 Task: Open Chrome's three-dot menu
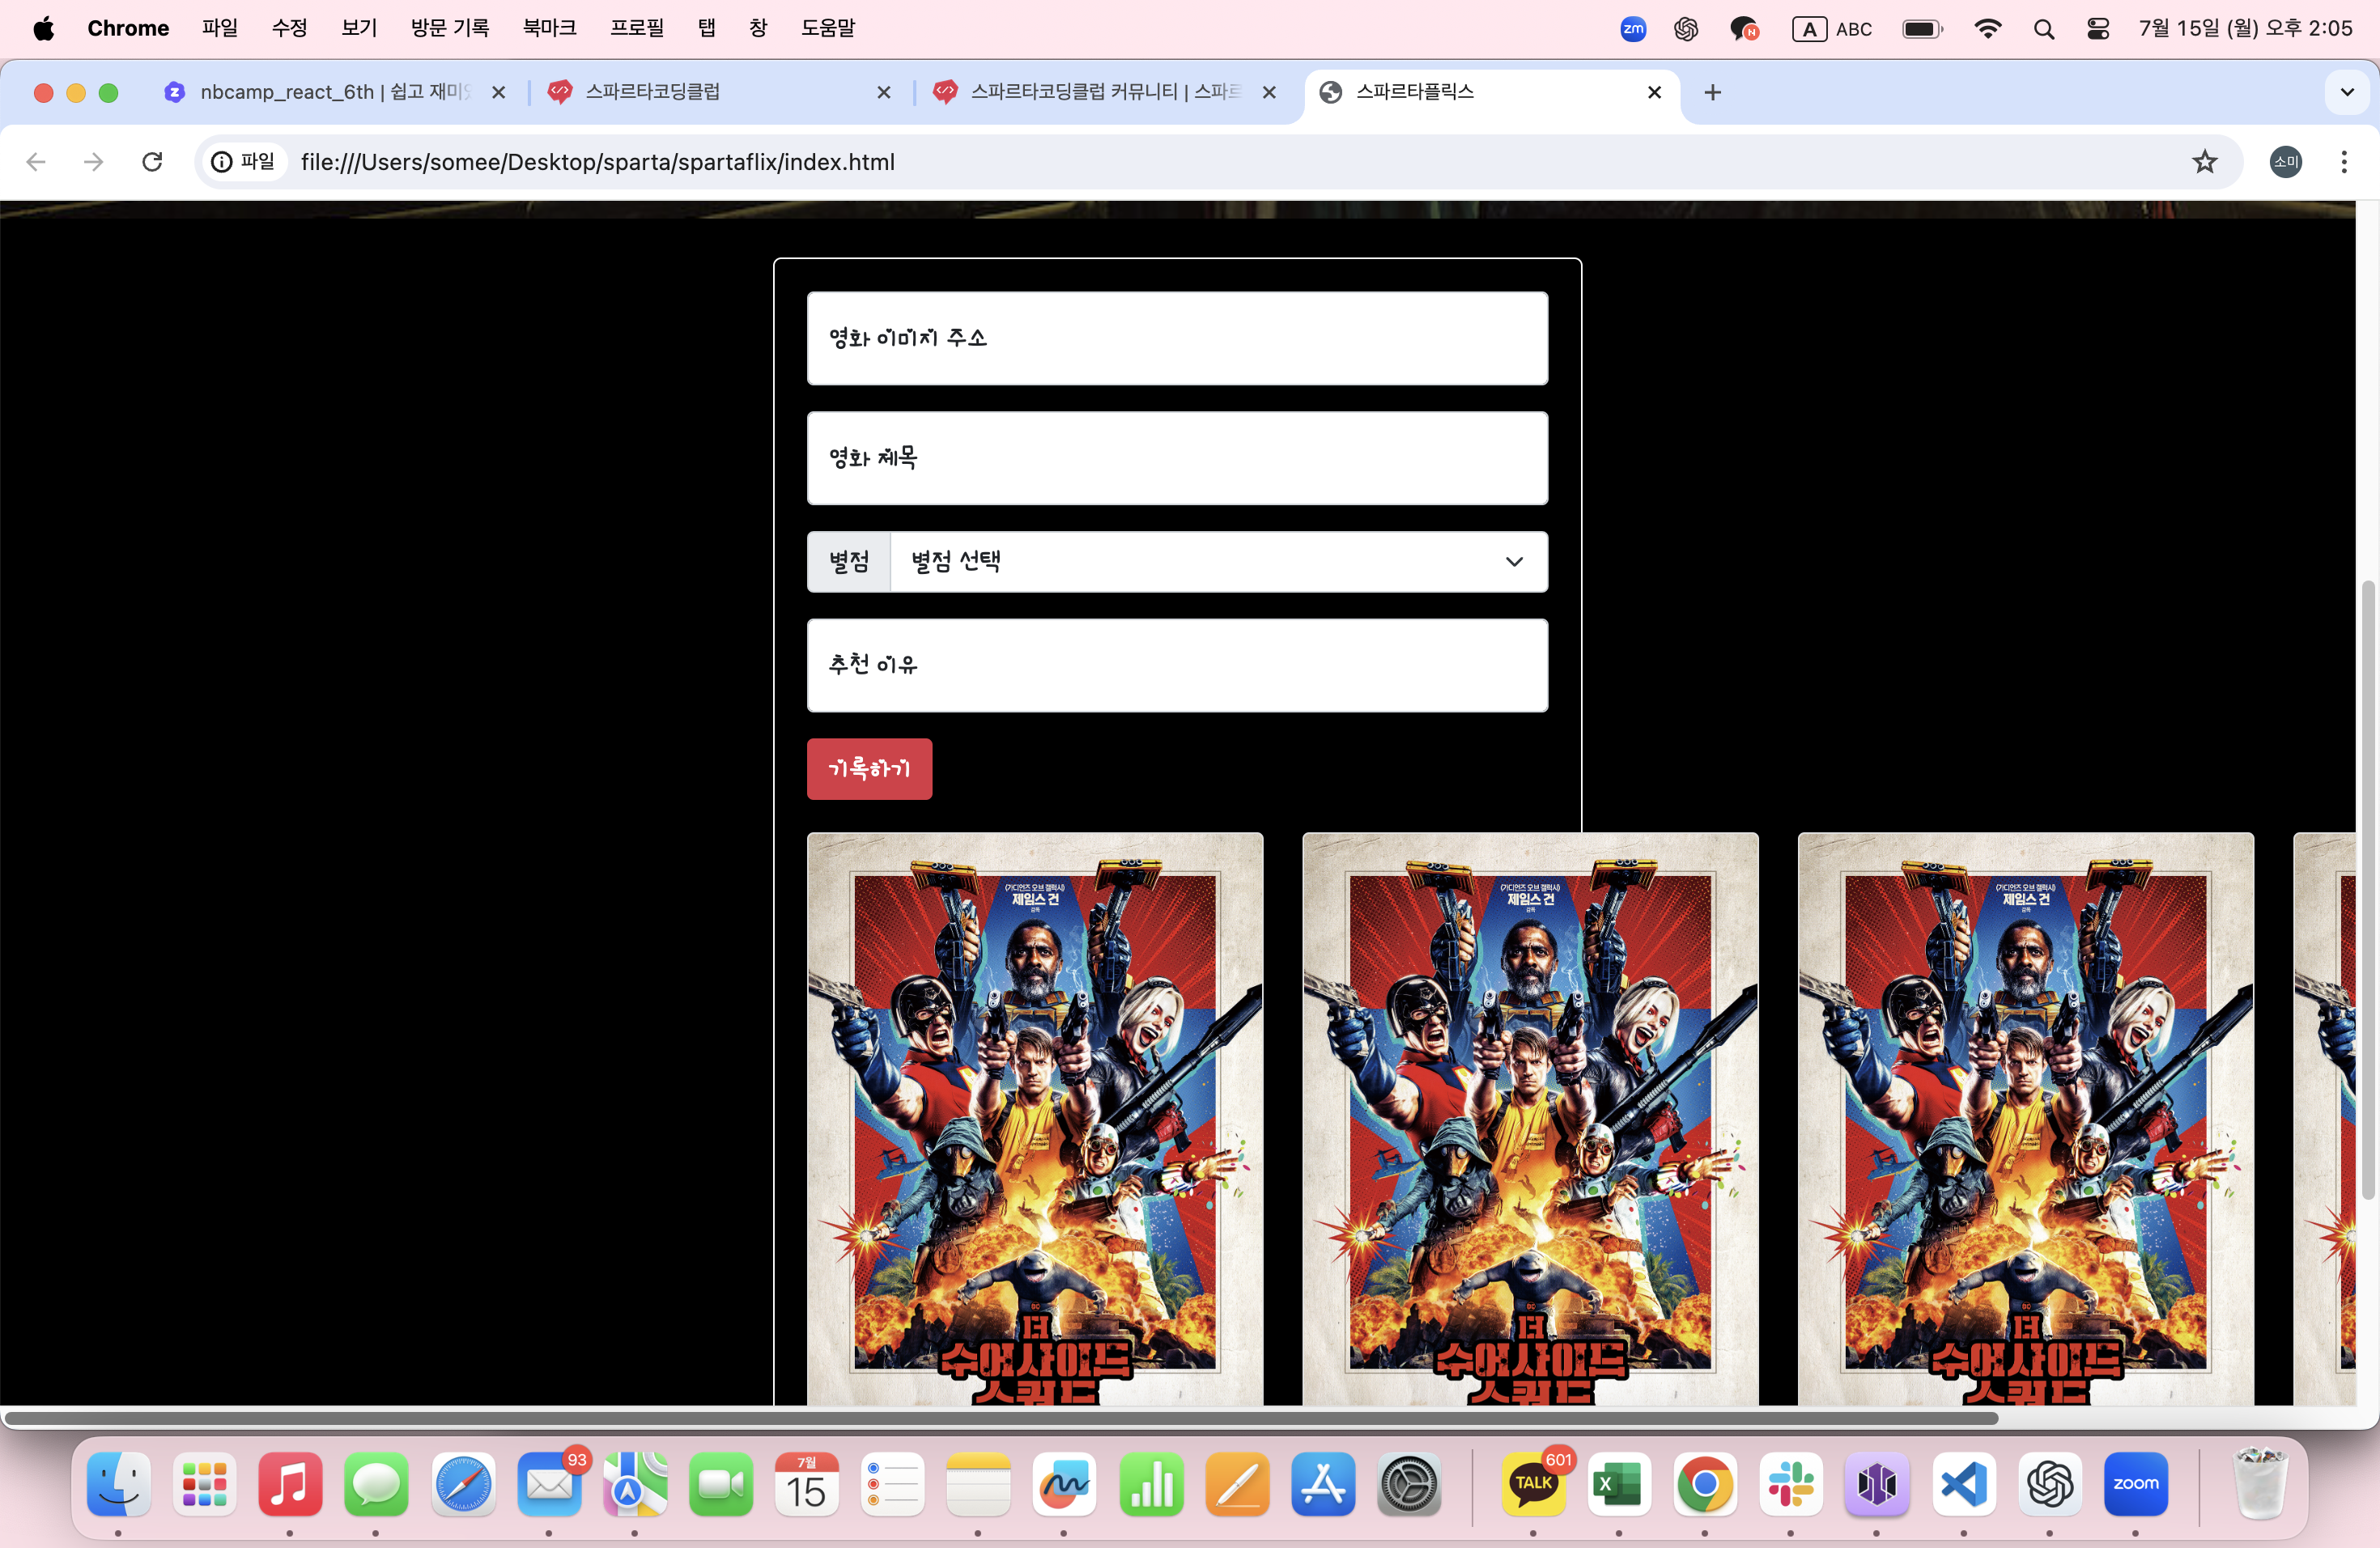2344,162
